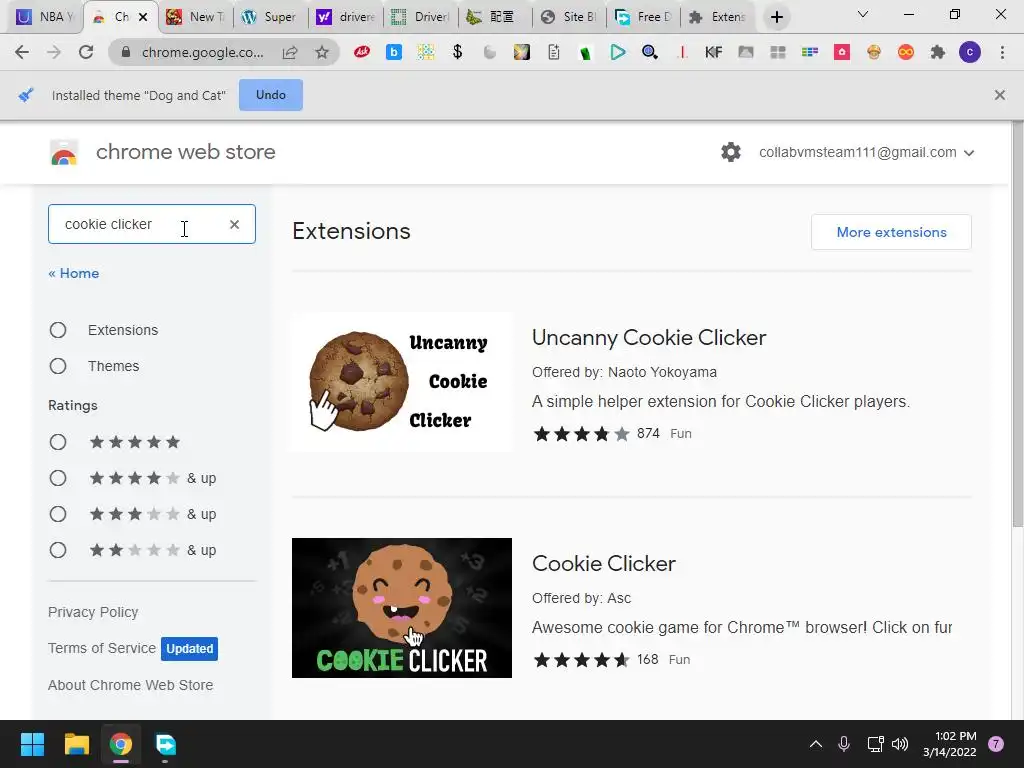Dismiss the installed theme notification bar

pos(1000,95)
